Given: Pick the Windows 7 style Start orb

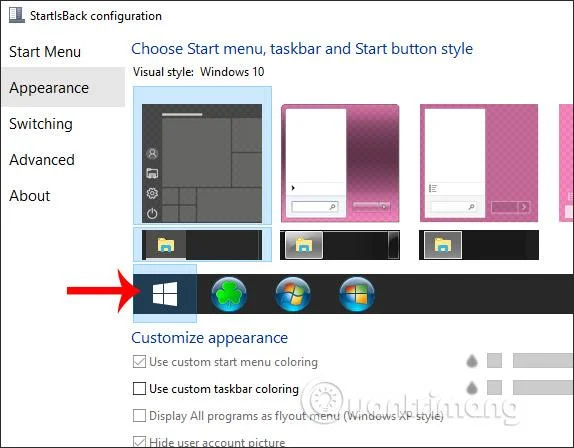Looking at the screenshot, I should 293,294.
